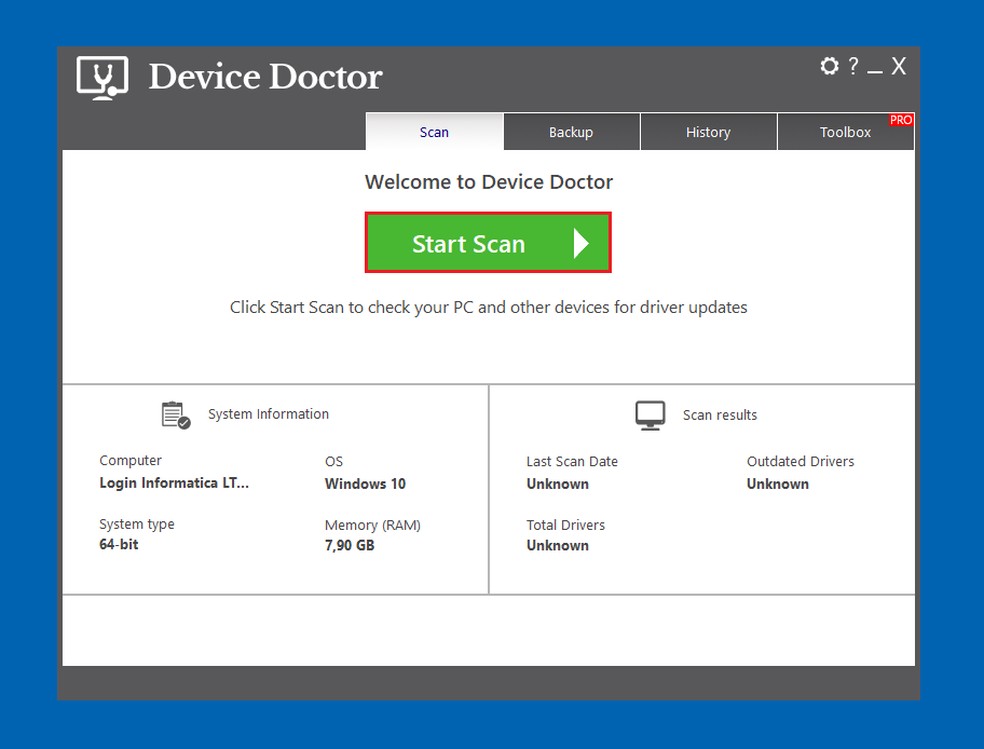Click the Scan results monitor icon
Image resolution: width=984 pixels, height=749 pixels.
(650, 415)
